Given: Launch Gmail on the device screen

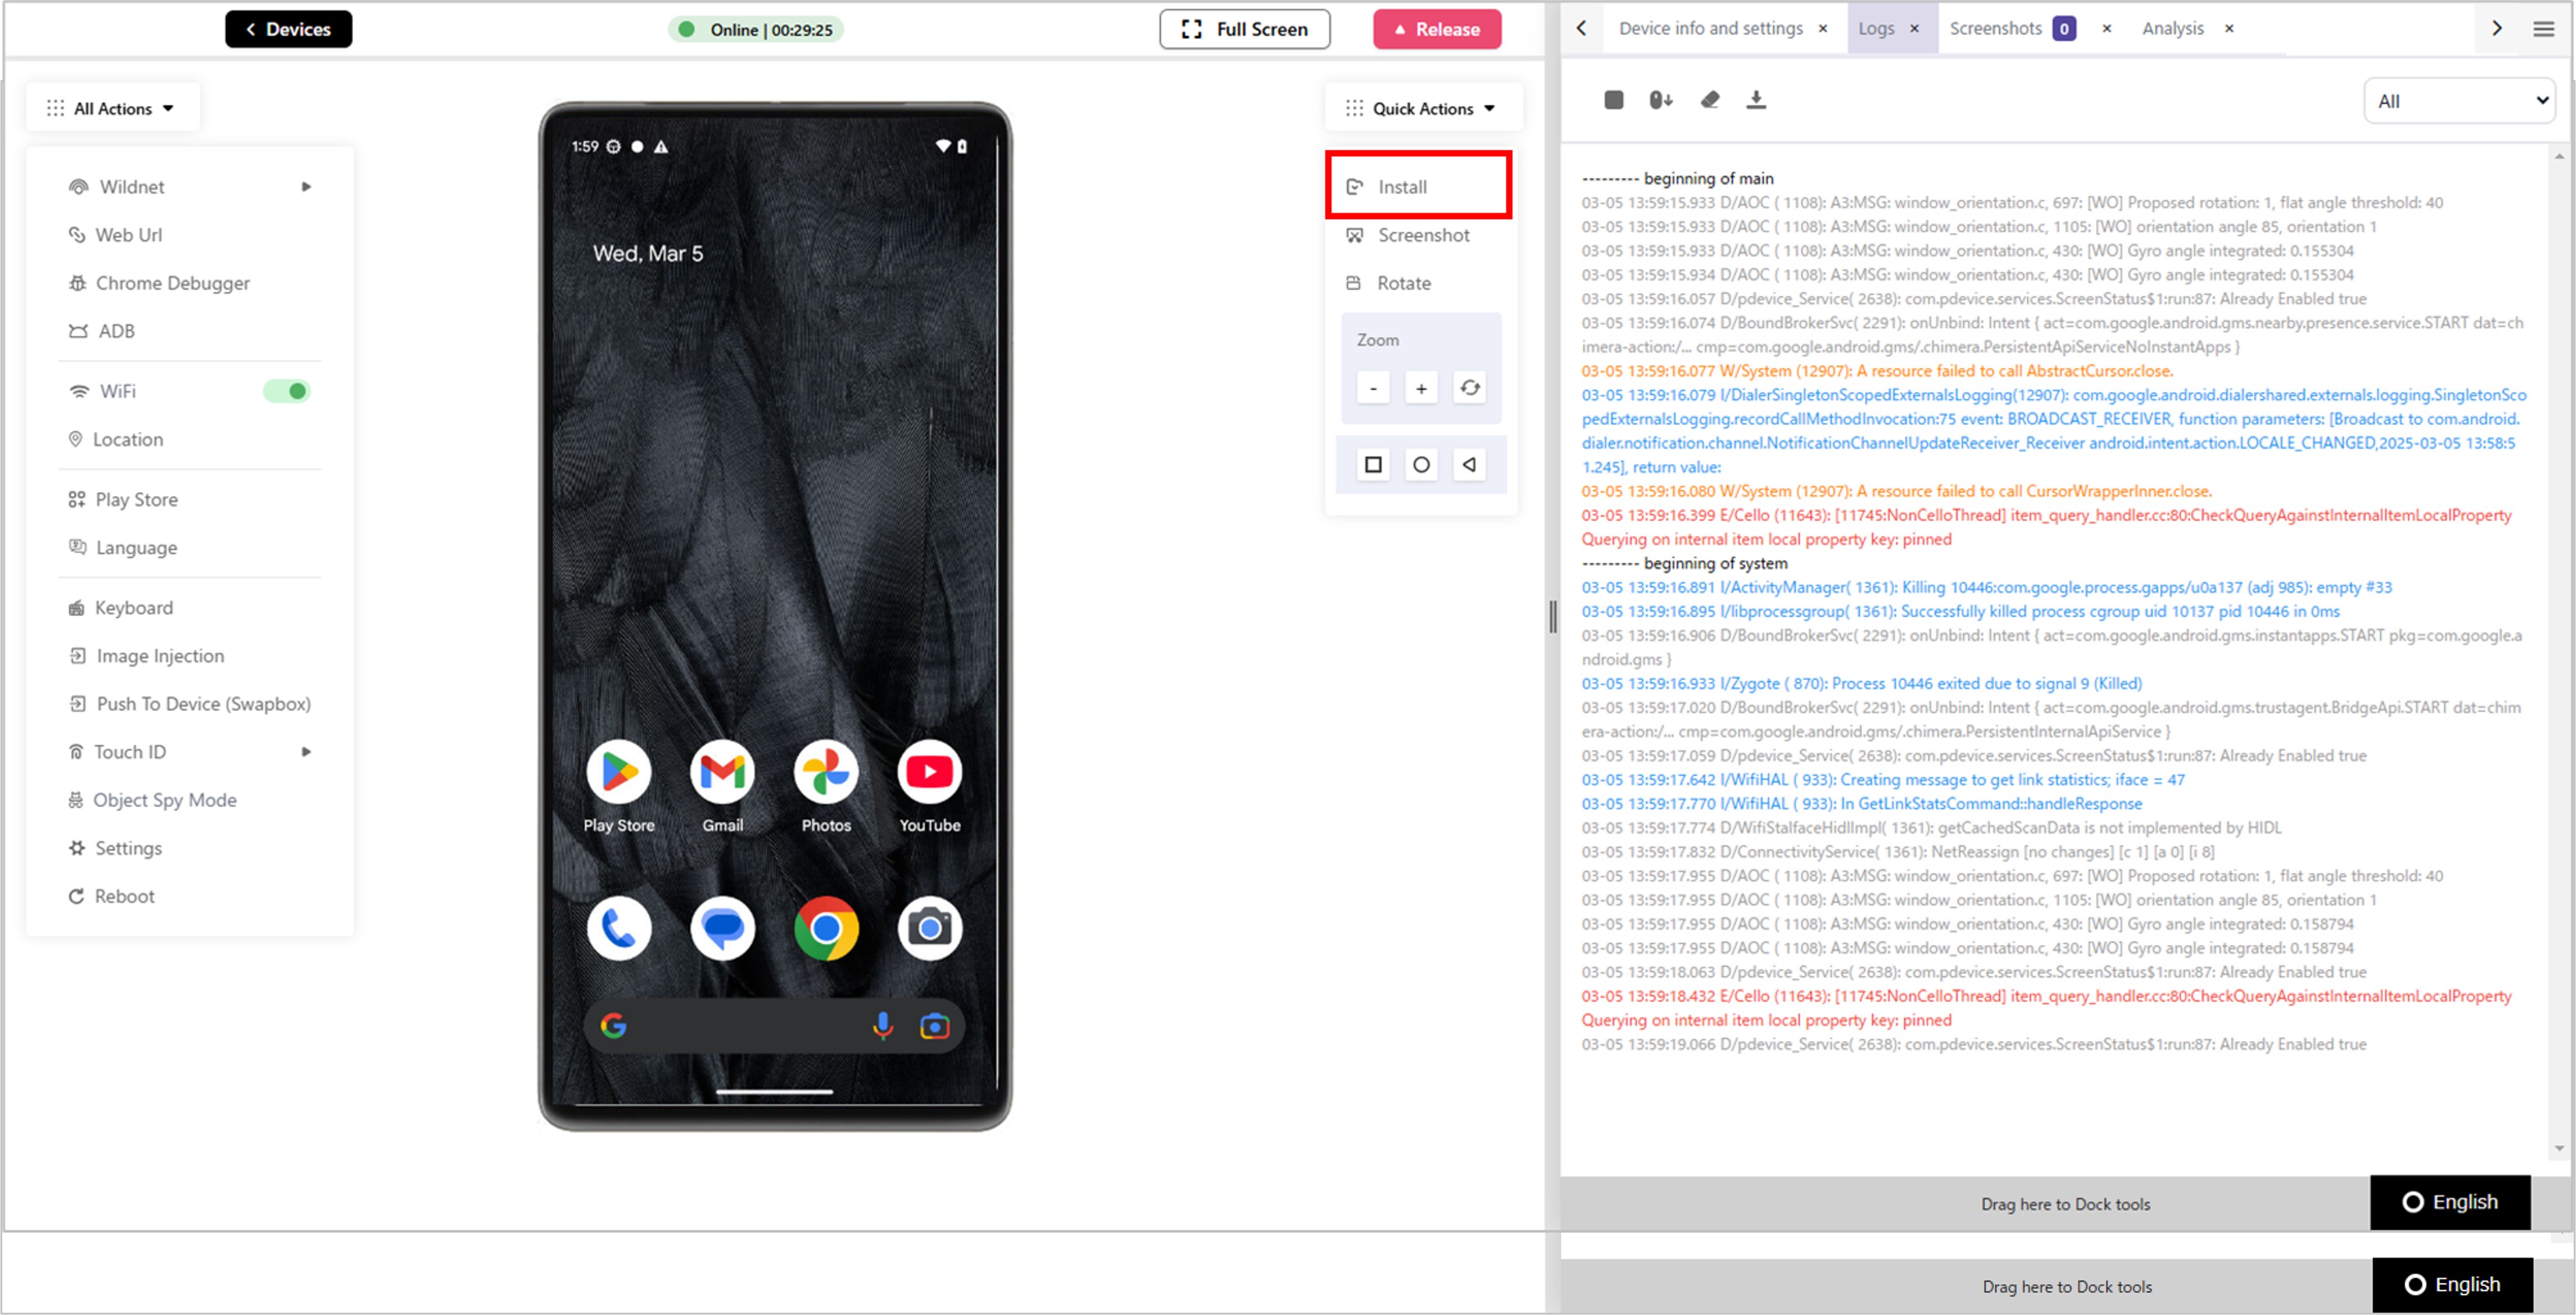Looking at the screenshot, I should click(722, 772).
